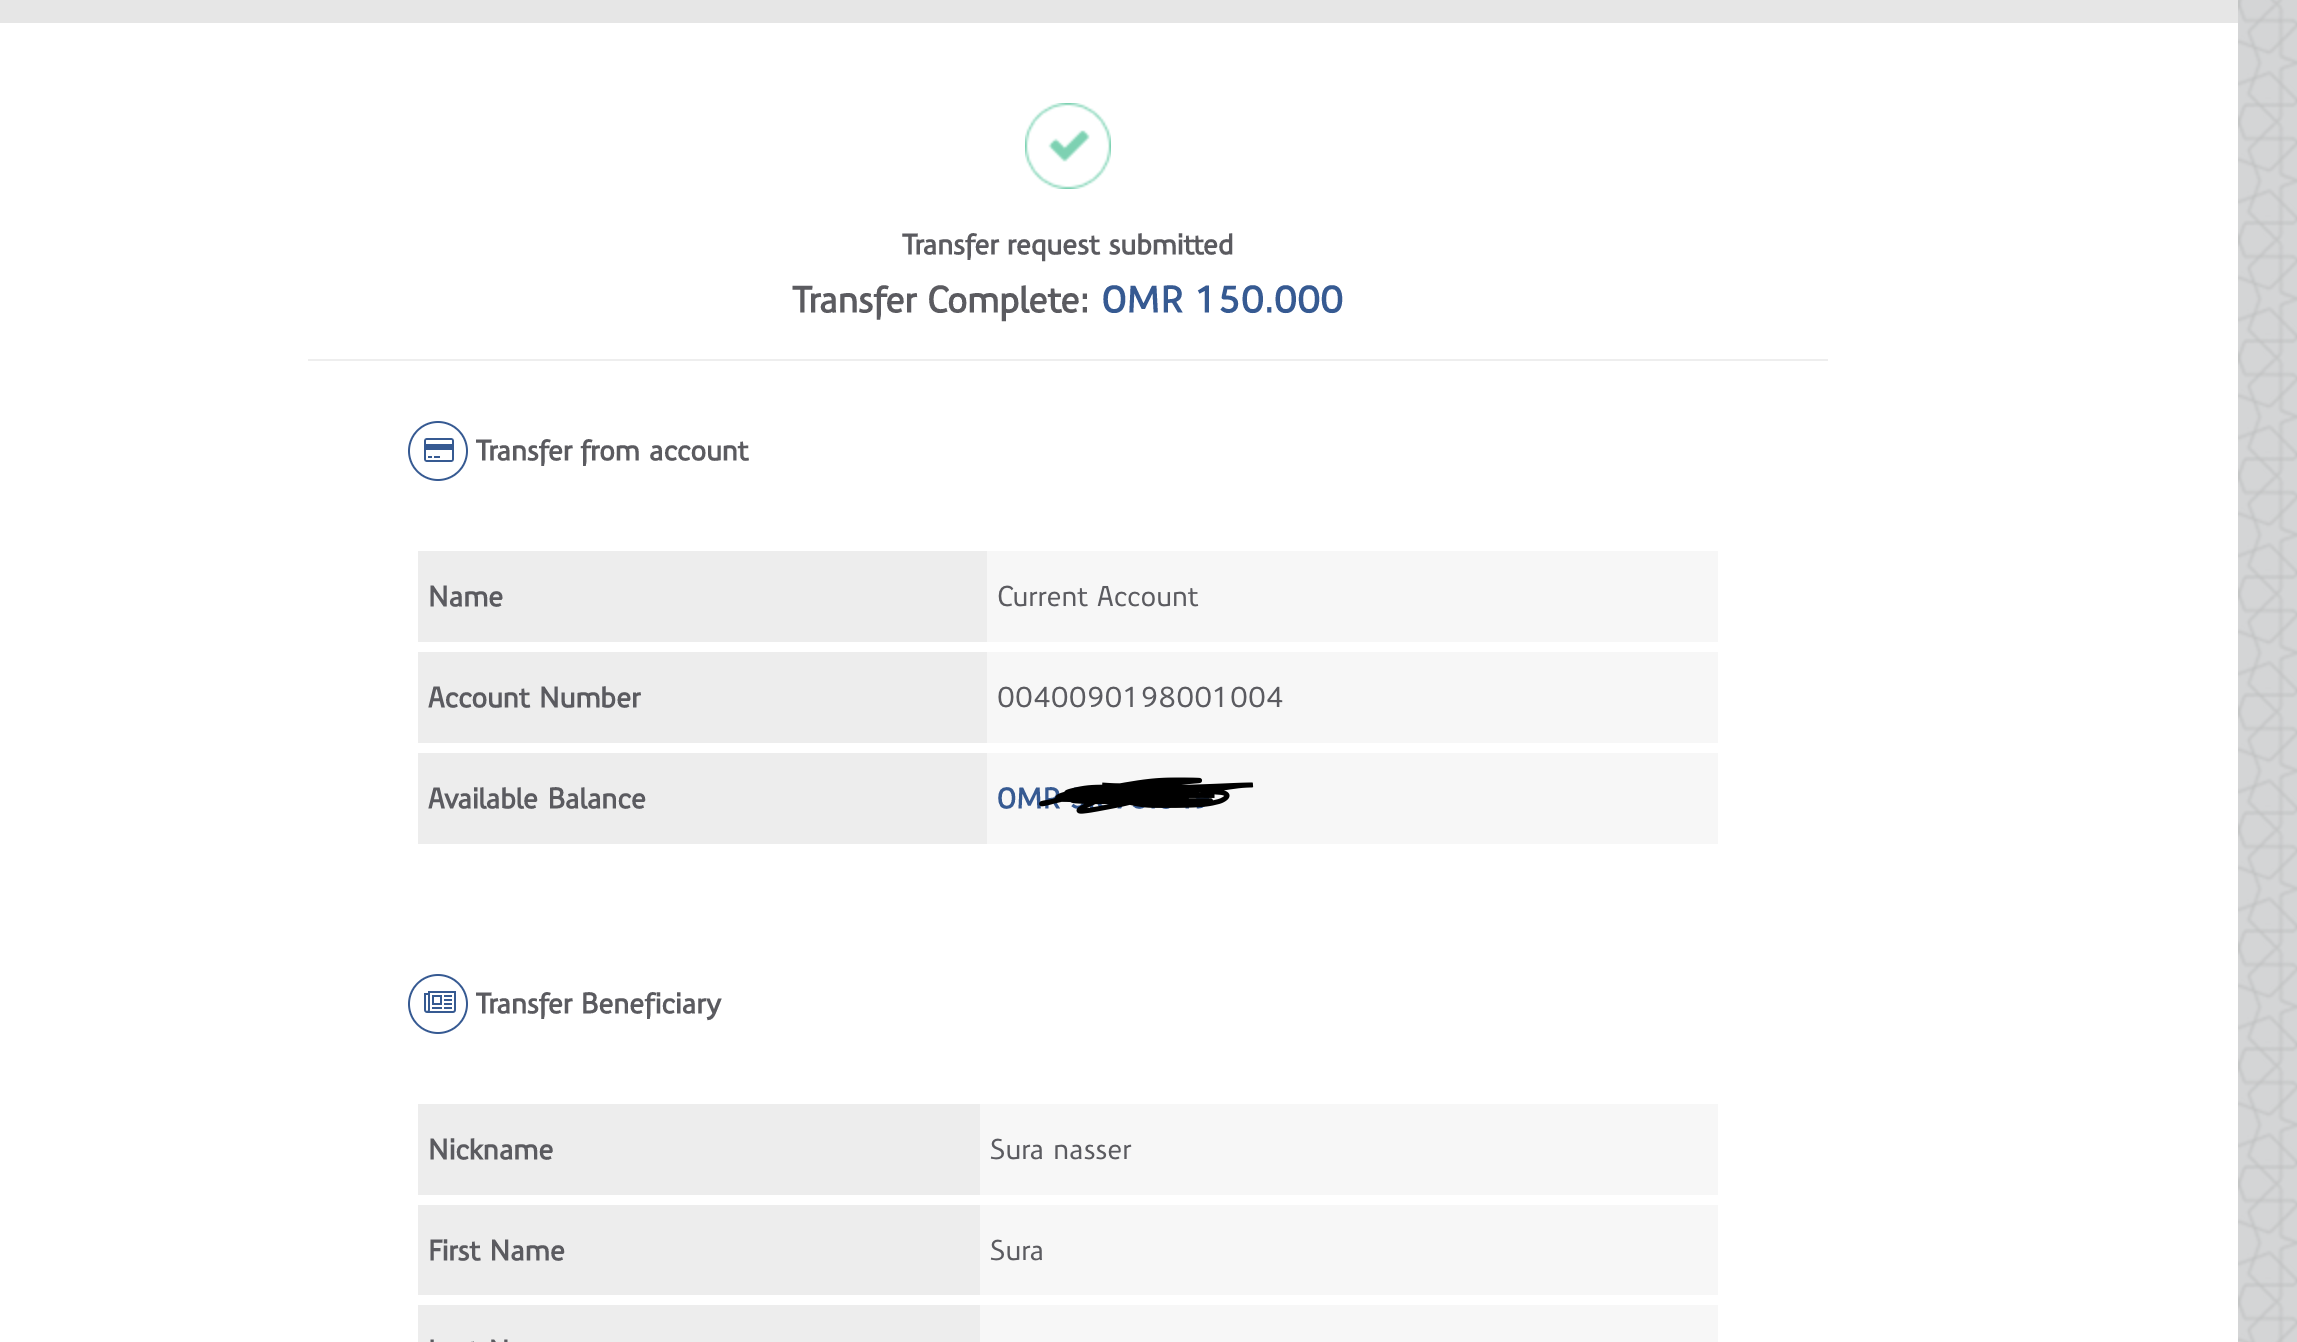
Task: Click the Transfer request submitted text
Action: pos(1067,245)
